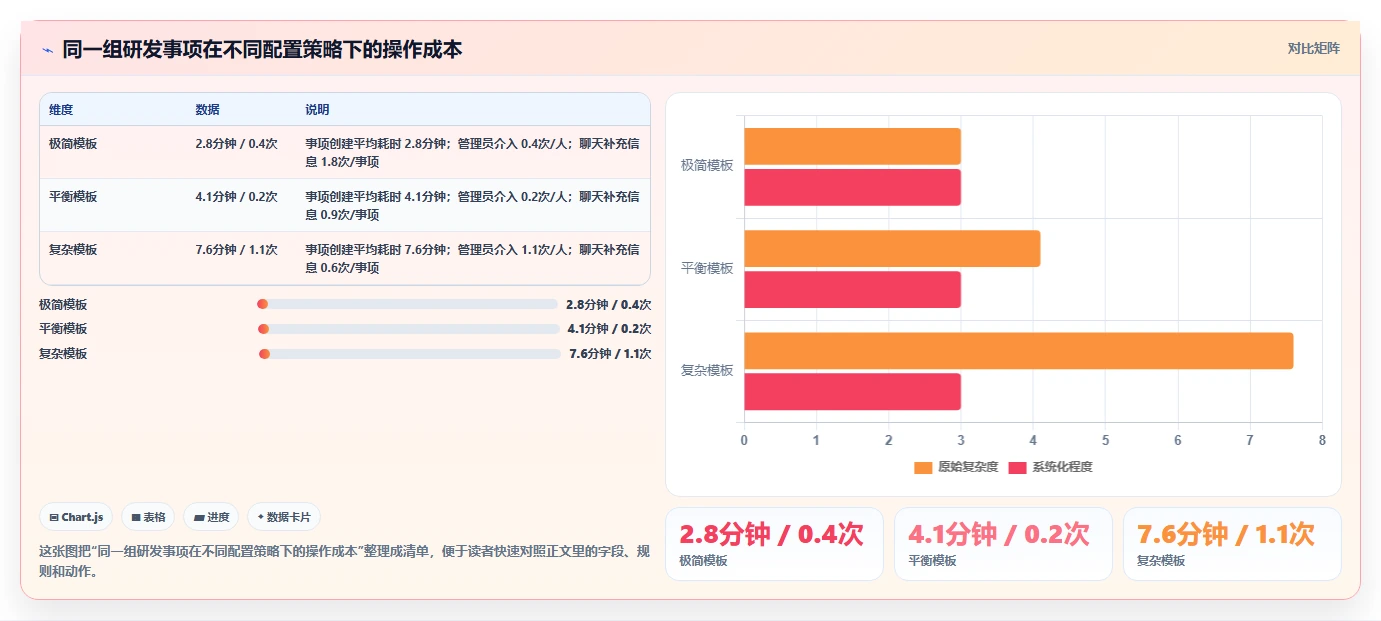Click the 4.1分钟 / 0.2次 value beside the progress bar
The height and width of the screenshot is (621, 1381).
(609, 329)
